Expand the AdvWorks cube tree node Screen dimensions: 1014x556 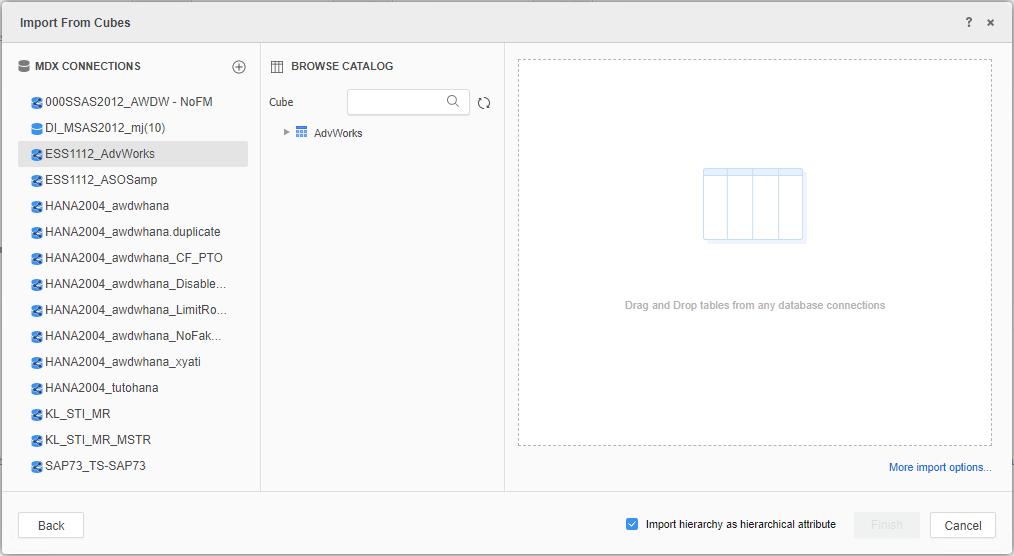click(x=286, y=132)
